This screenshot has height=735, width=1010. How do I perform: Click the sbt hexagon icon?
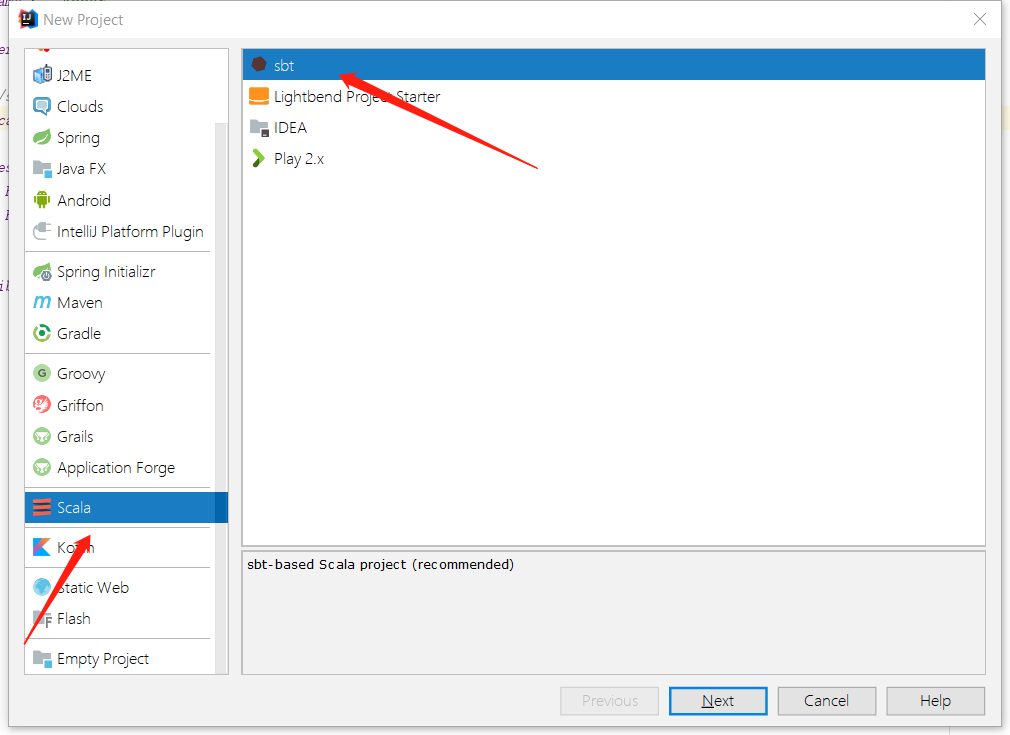pos(259,64)
